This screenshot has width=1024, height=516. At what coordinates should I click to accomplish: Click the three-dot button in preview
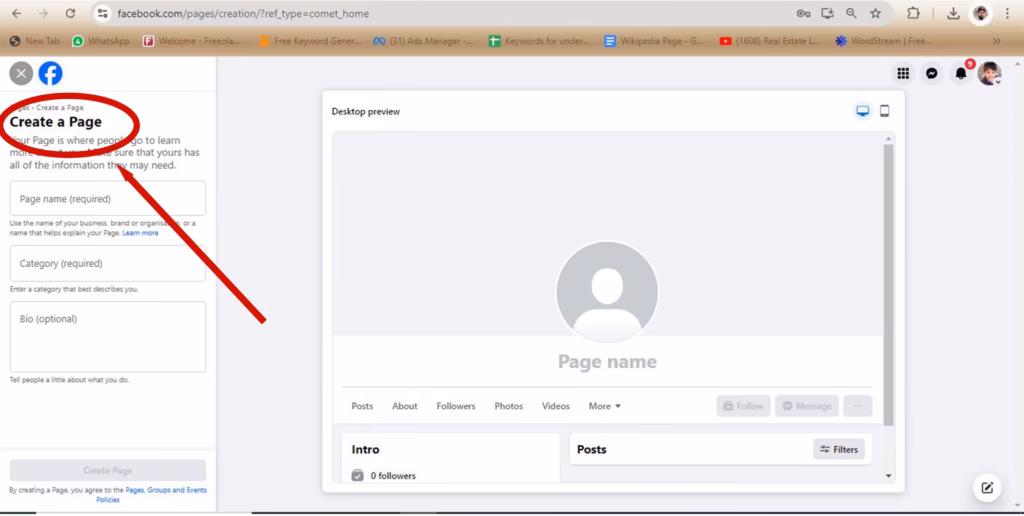point(857,406)
